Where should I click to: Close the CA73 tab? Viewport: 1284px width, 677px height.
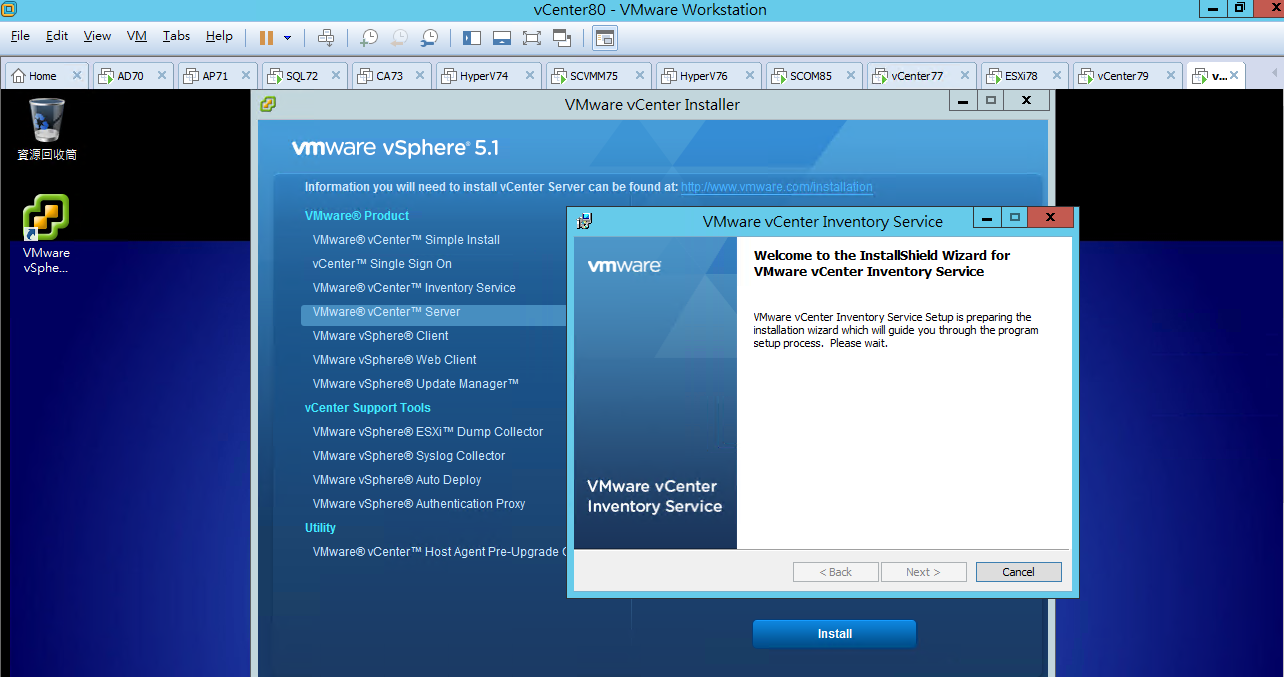[421, 76]
